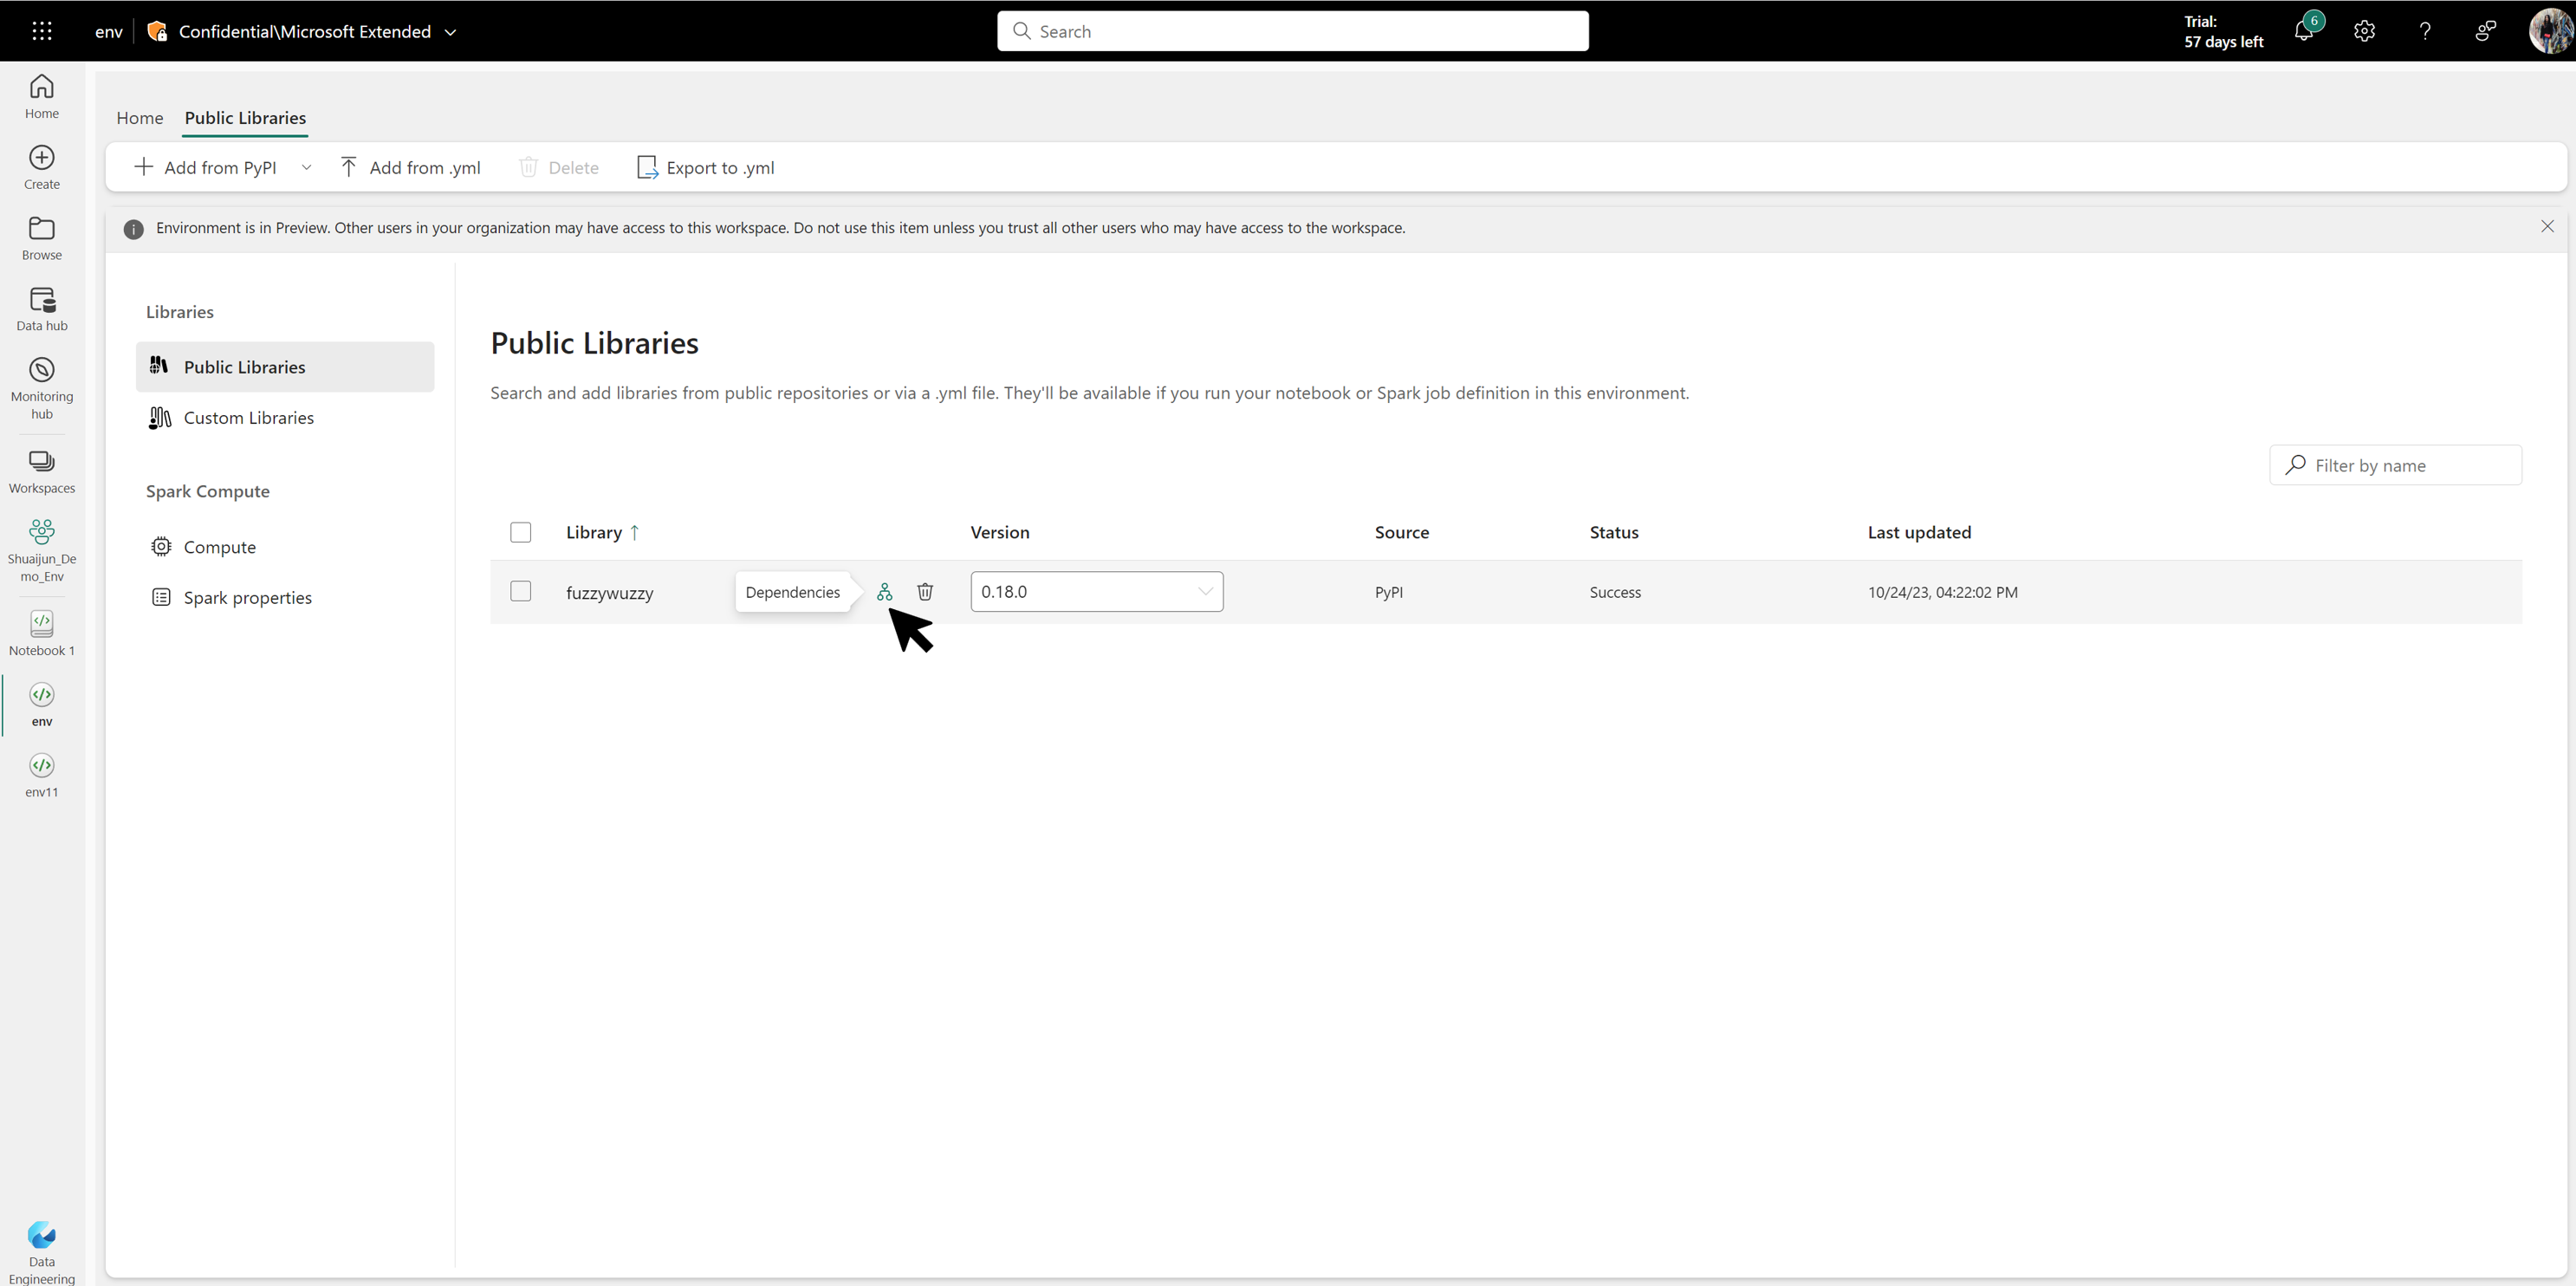Click the Compute settings icon
This screenshot has height=1286, width=2576.
pos(159,545)
